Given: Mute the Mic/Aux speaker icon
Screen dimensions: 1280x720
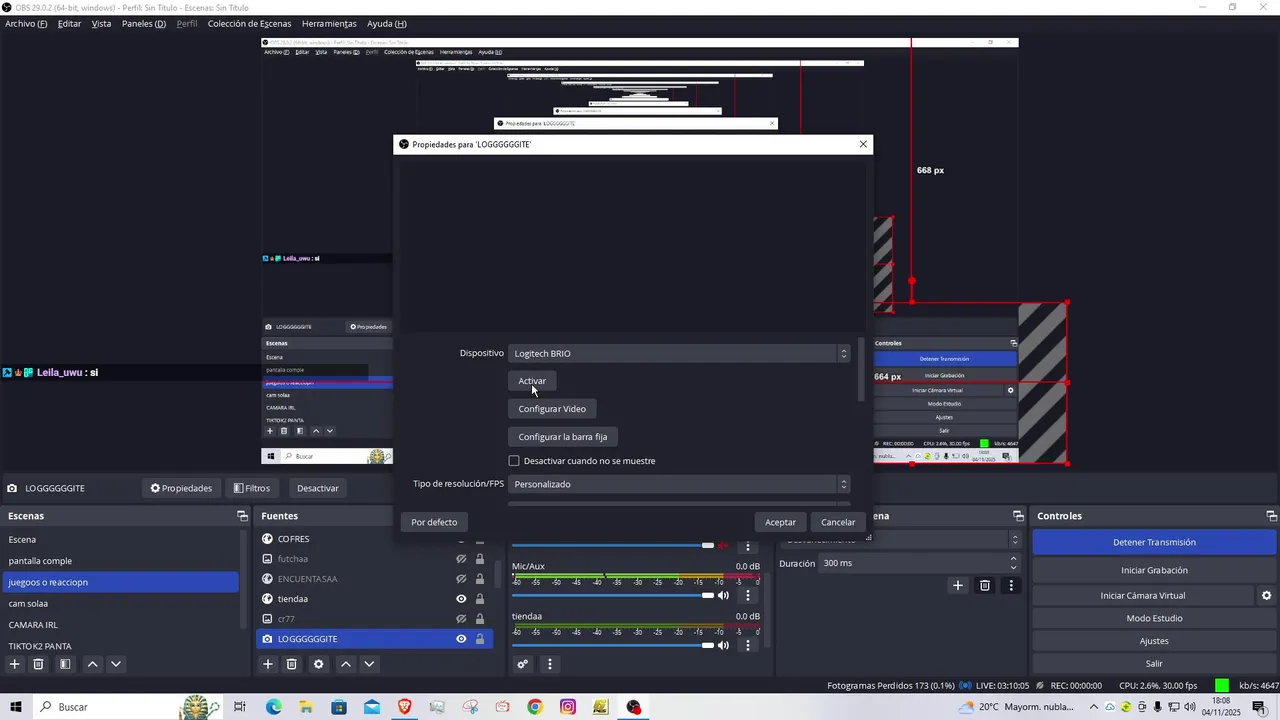Looking at the screenshot, I should (x=724, y=595).
